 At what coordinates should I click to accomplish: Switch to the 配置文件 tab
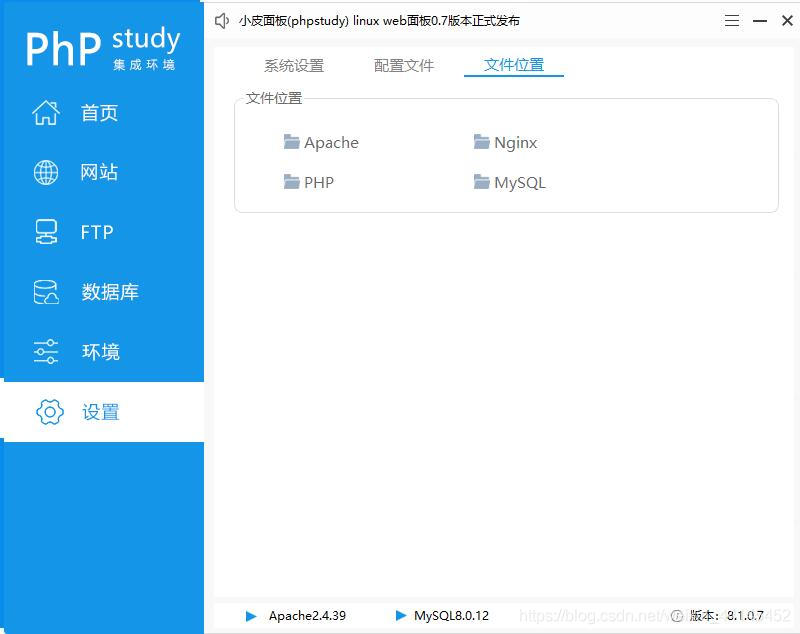[404, 66]
